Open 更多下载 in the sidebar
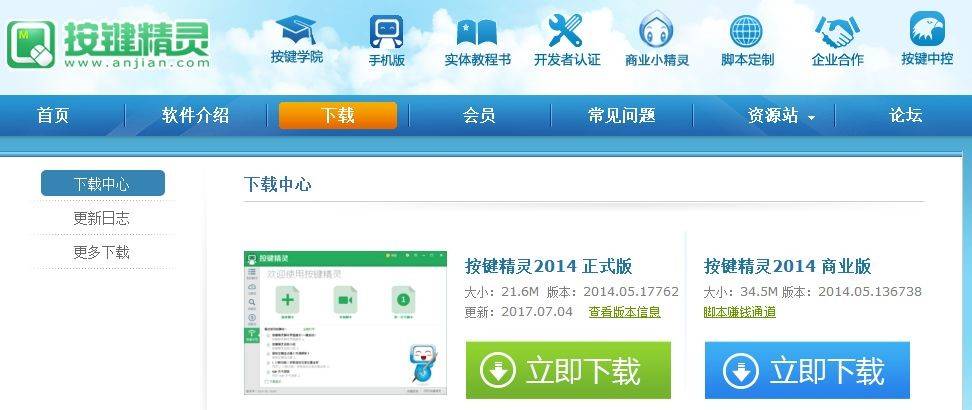The width and height of the screenshot is (972, 410). point(101,252)
